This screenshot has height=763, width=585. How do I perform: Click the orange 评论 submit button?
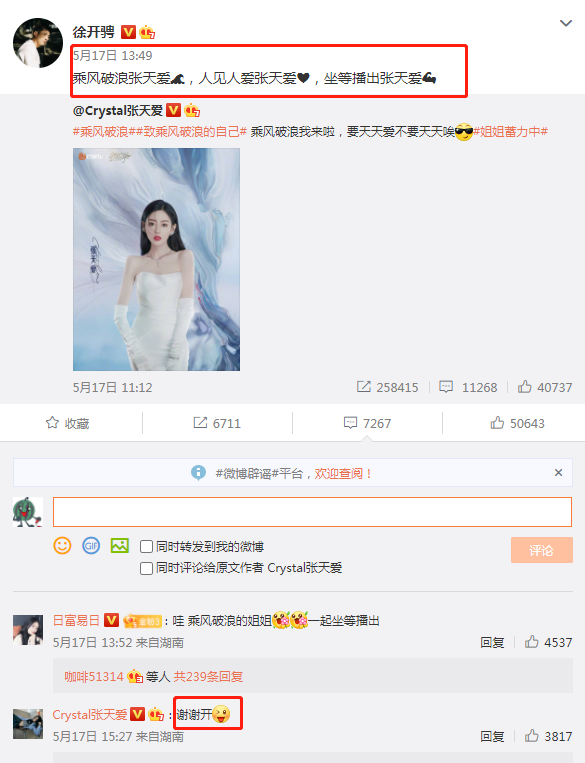pos(542,550)
